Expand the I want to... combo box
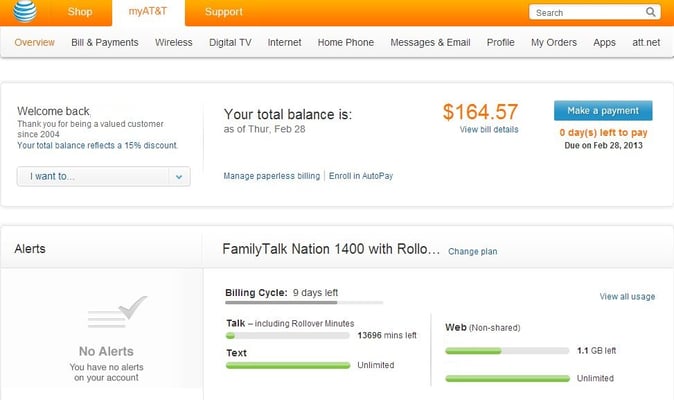The image size is (674, 400). click(x=104, y=177)
